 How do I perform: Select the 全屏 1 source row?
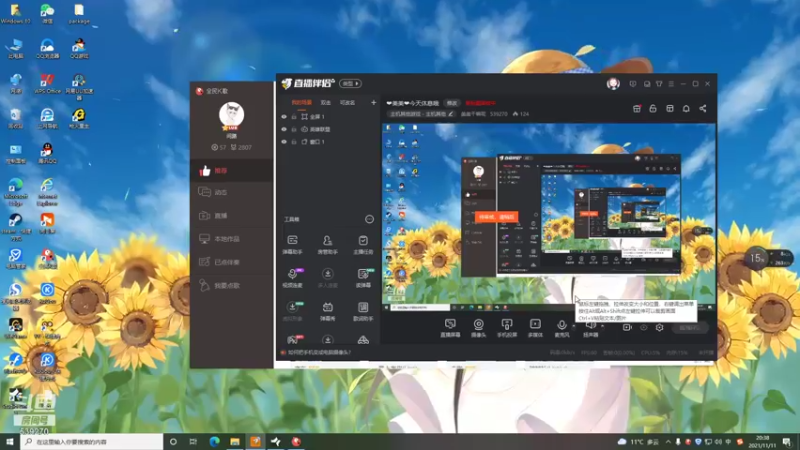click(x=329, y=117)
